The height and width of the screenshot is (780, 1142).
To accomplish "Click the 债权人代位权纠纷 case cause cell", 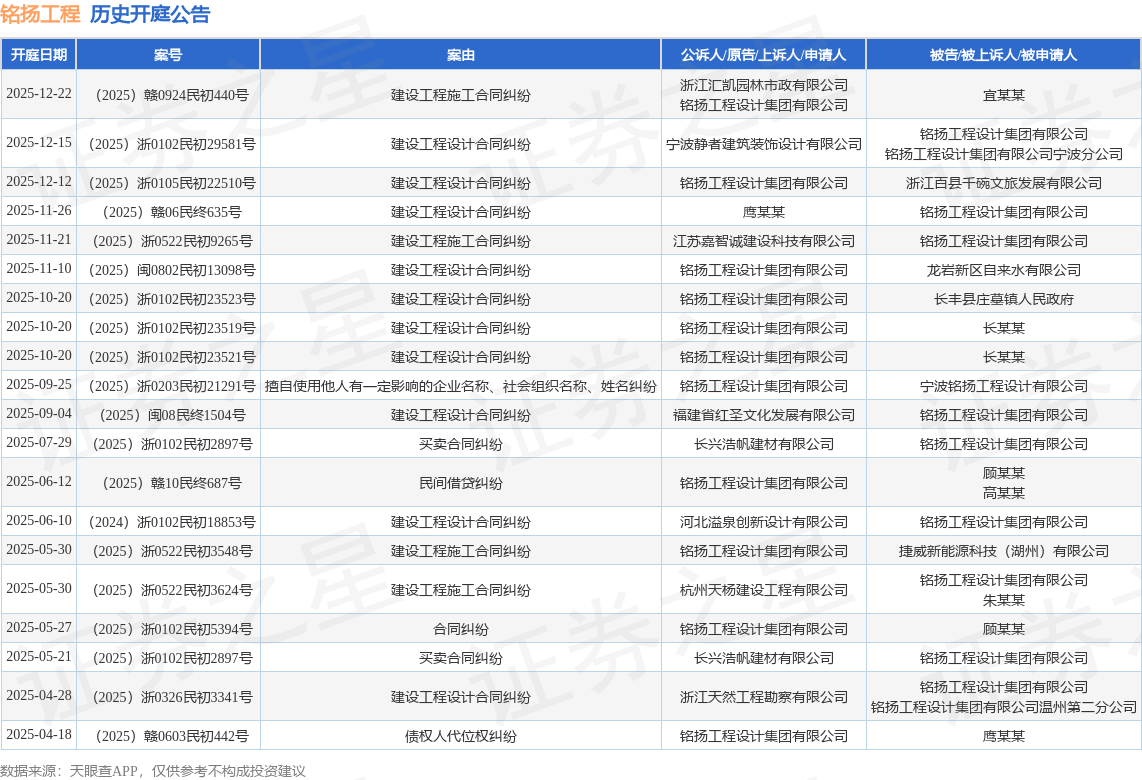I will 460,736.
